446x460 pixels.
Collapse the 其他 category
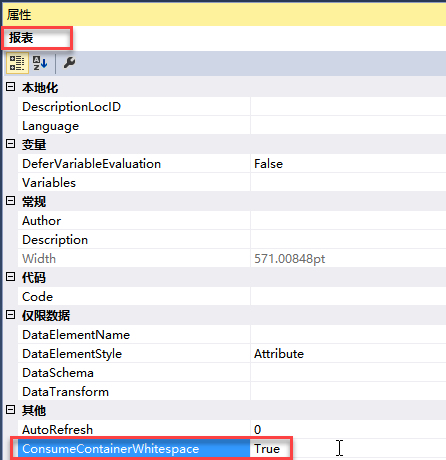(11, 410)
